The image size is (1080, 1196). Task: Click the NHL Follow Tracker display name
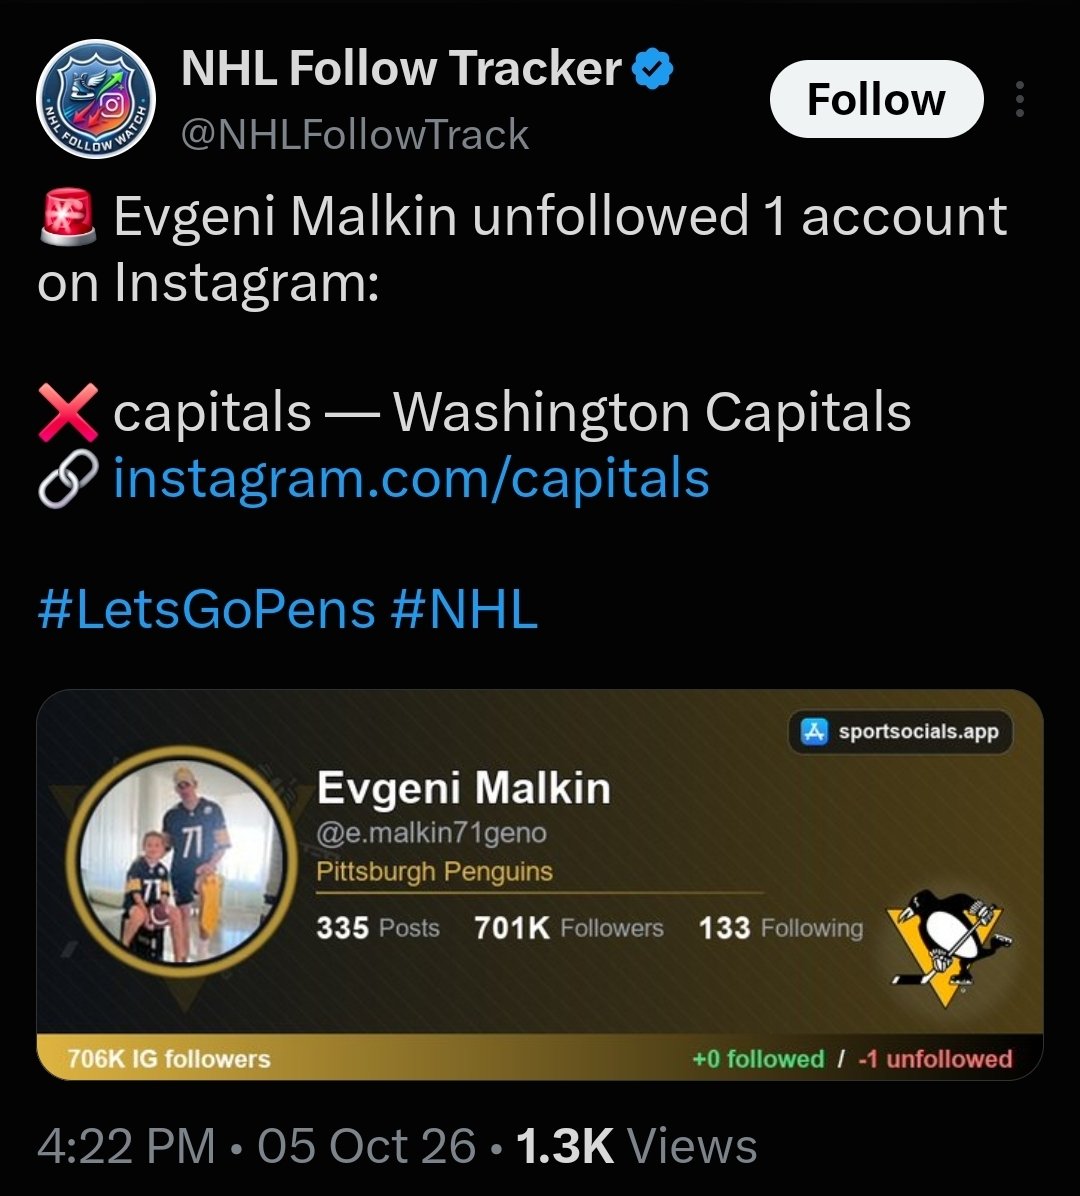click(401, 69)
